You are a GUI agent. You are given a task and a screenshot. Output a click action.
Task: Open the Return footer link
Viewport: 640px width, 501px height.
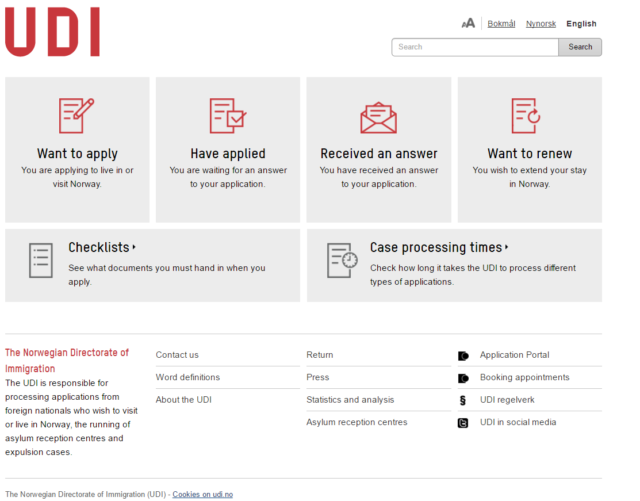(x=320, y=355)
